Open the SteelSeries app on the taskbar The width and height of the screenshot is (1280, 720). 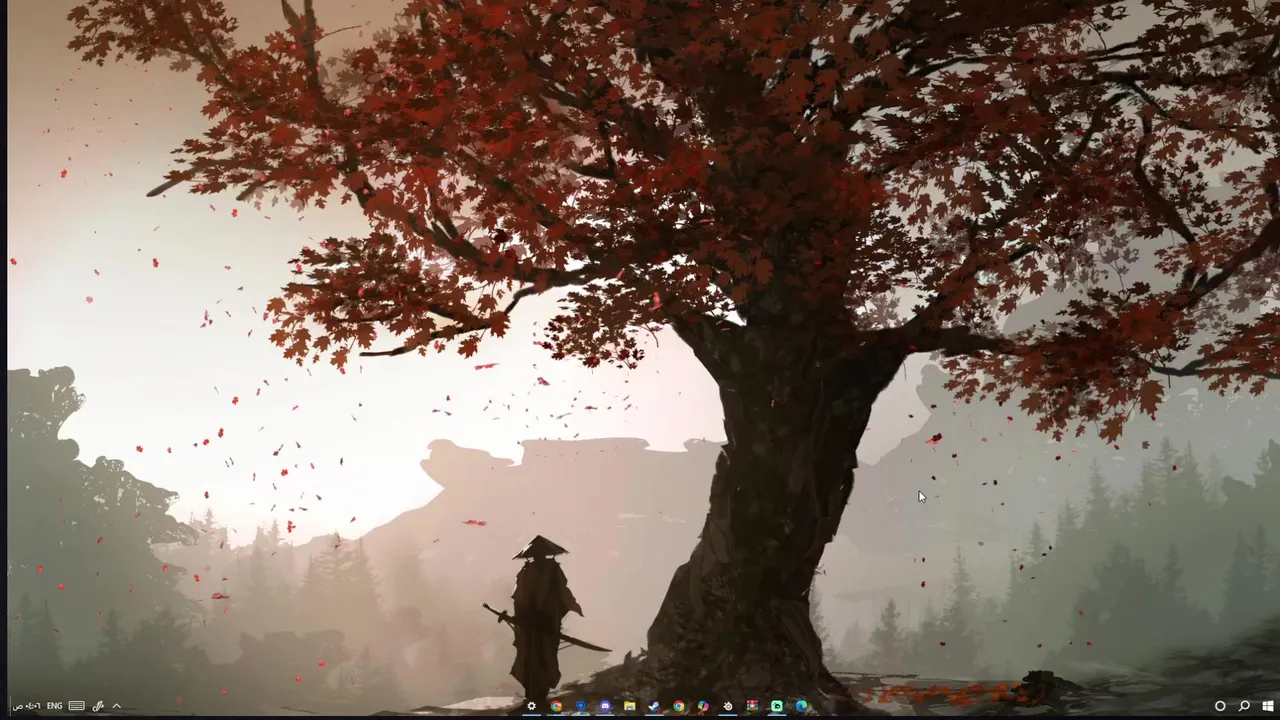728,706
